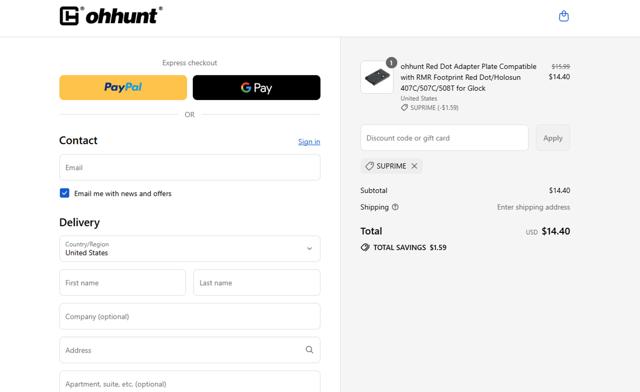This screenshot has height=392, width=640.
Task: Click the Contact heading
Action: tap(78, 140)
